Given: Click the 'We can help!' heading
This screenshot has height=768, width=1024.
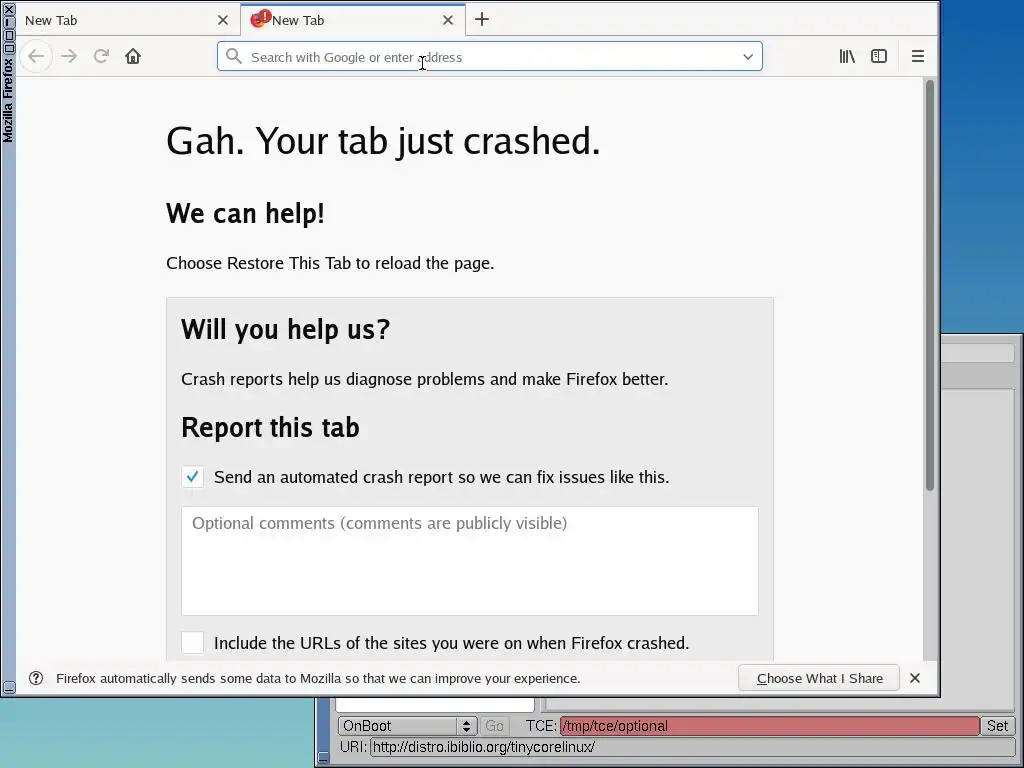Looking at the screenshot, I should pyautogui.click(x=245, y=214).
